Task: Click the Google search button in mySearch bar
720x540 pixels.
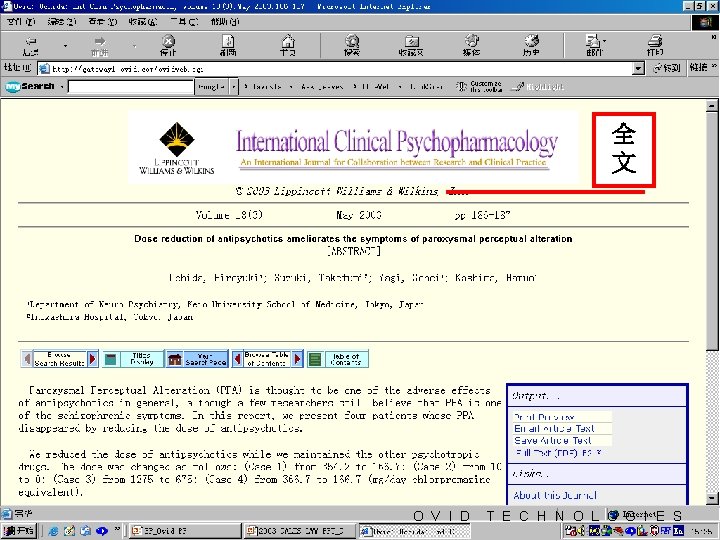Action: [211, 86]
